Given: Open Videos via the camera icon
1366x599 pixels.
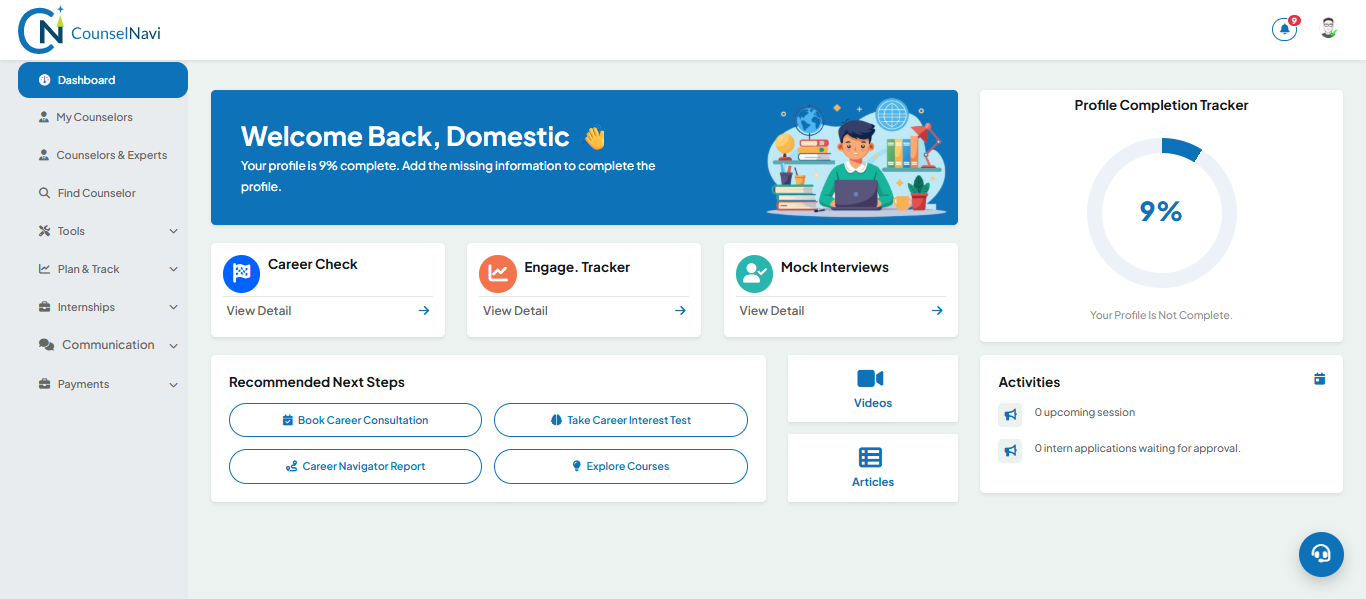Looking at the screenshot, I should click(x=870, y=379).
